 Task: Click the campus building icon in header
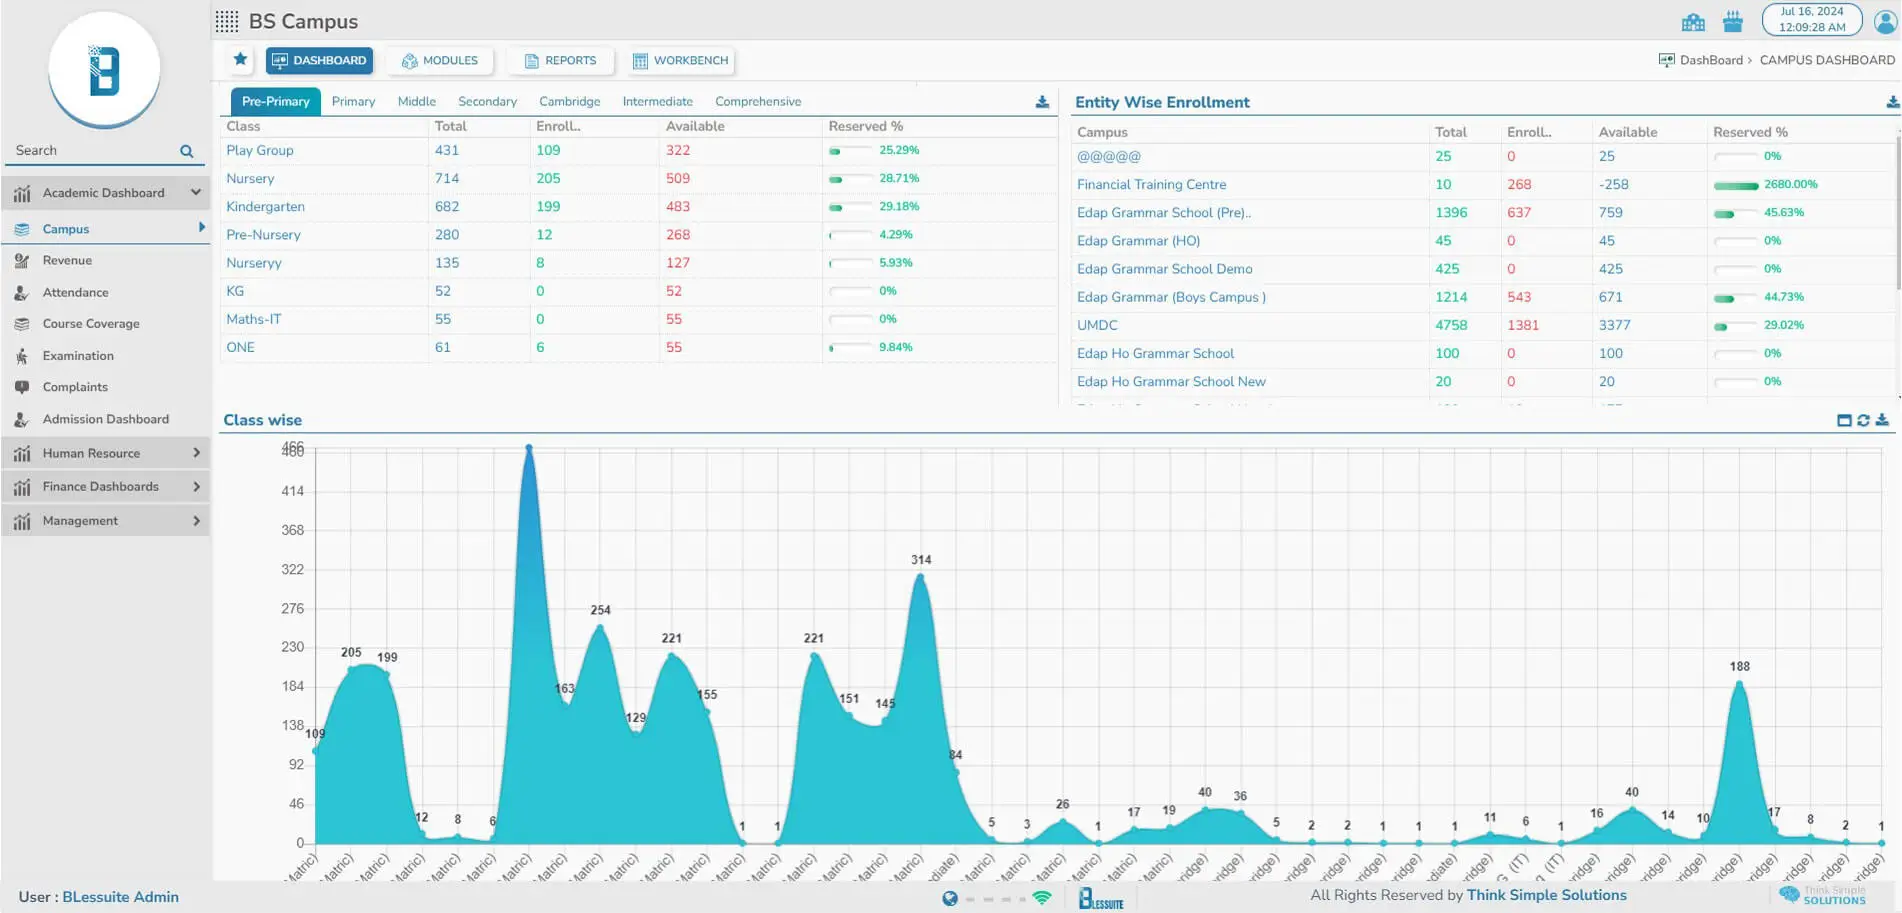[x=1693, y=21]
